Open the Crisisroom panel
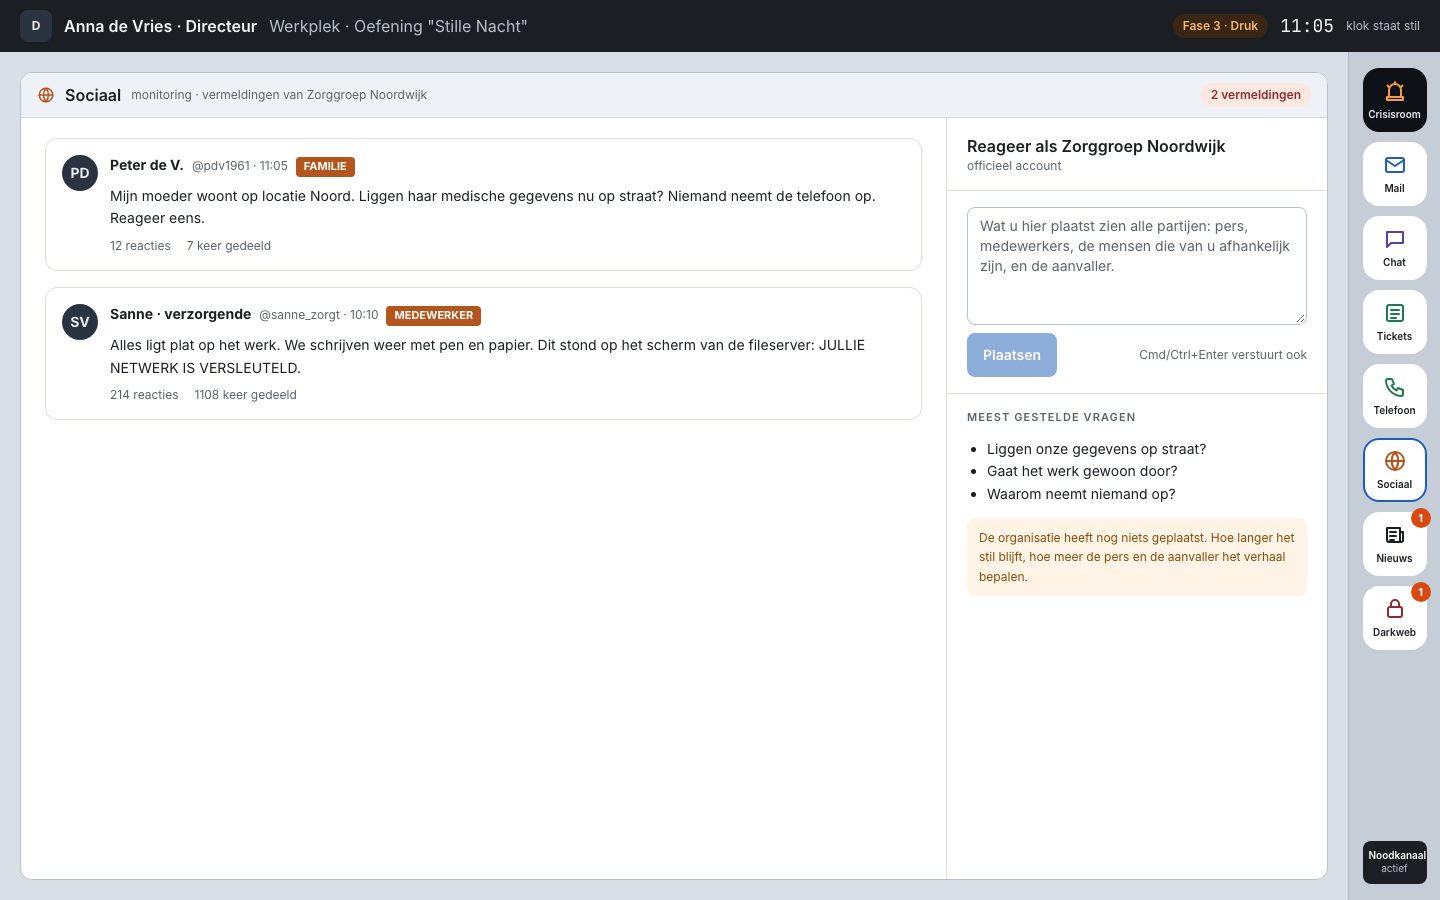This screenshot has height=900, width=1440. 1394,100
